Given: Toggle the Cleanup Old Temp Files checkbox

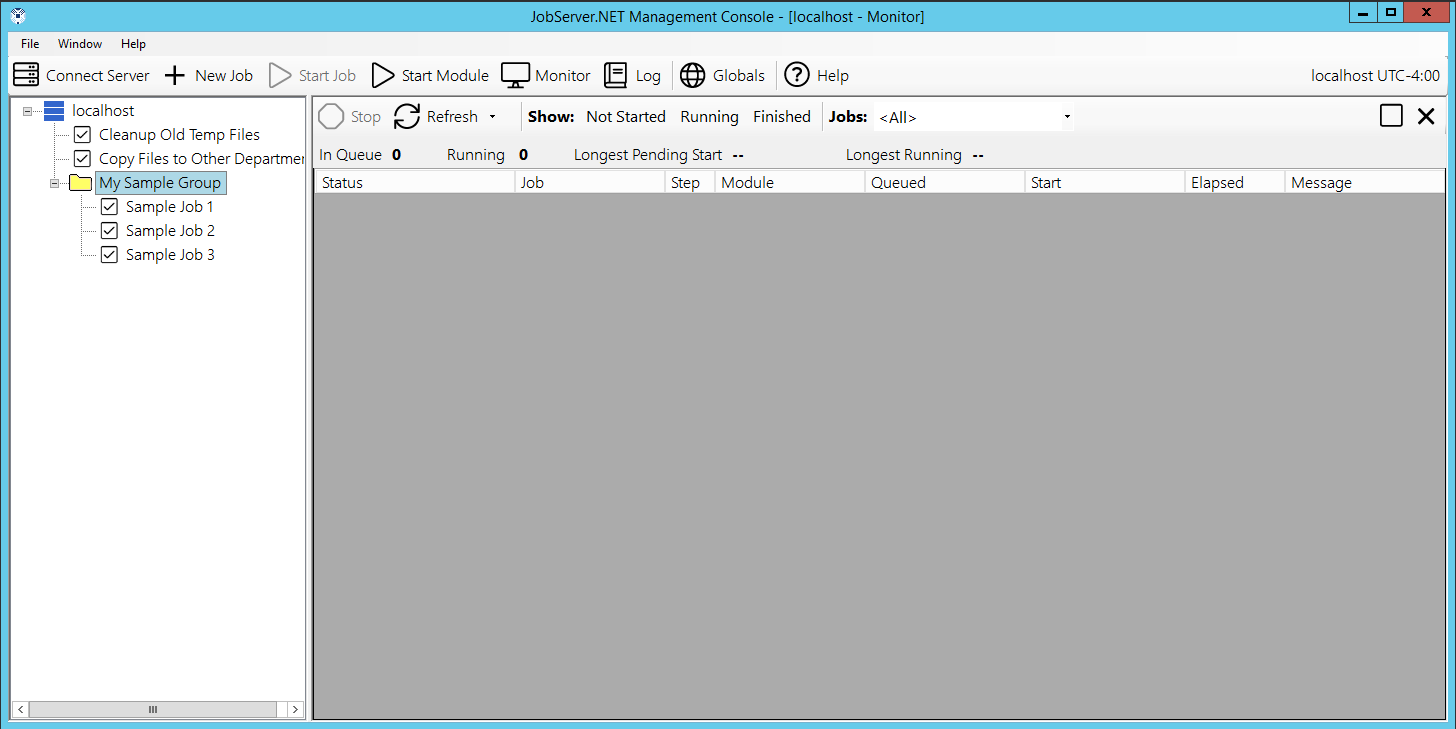Looking at the screenshot, I should [x=82, y=135].
